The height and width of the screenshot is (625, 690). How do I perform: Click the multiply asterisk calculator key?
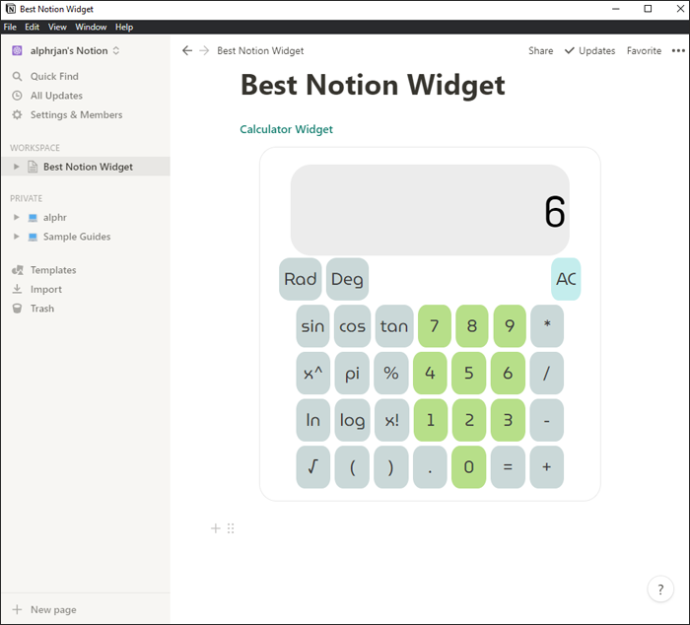pyautogui.click(x=547, y=326)
